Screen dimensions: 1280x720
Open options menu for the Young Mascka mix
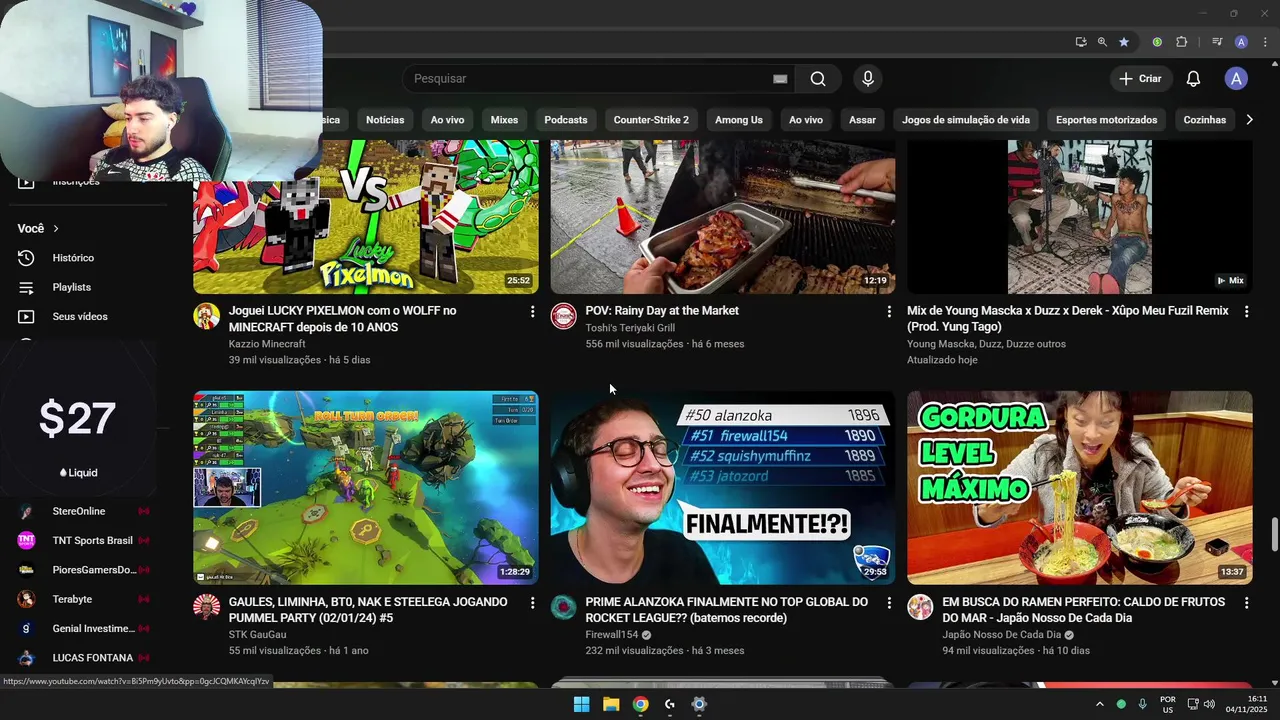tap(1246, 312)
